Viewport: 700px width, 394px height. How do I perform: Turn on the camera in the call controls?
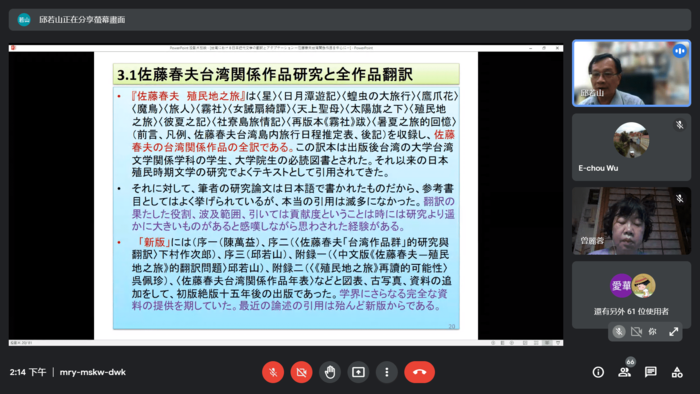[x=301, y=372]
